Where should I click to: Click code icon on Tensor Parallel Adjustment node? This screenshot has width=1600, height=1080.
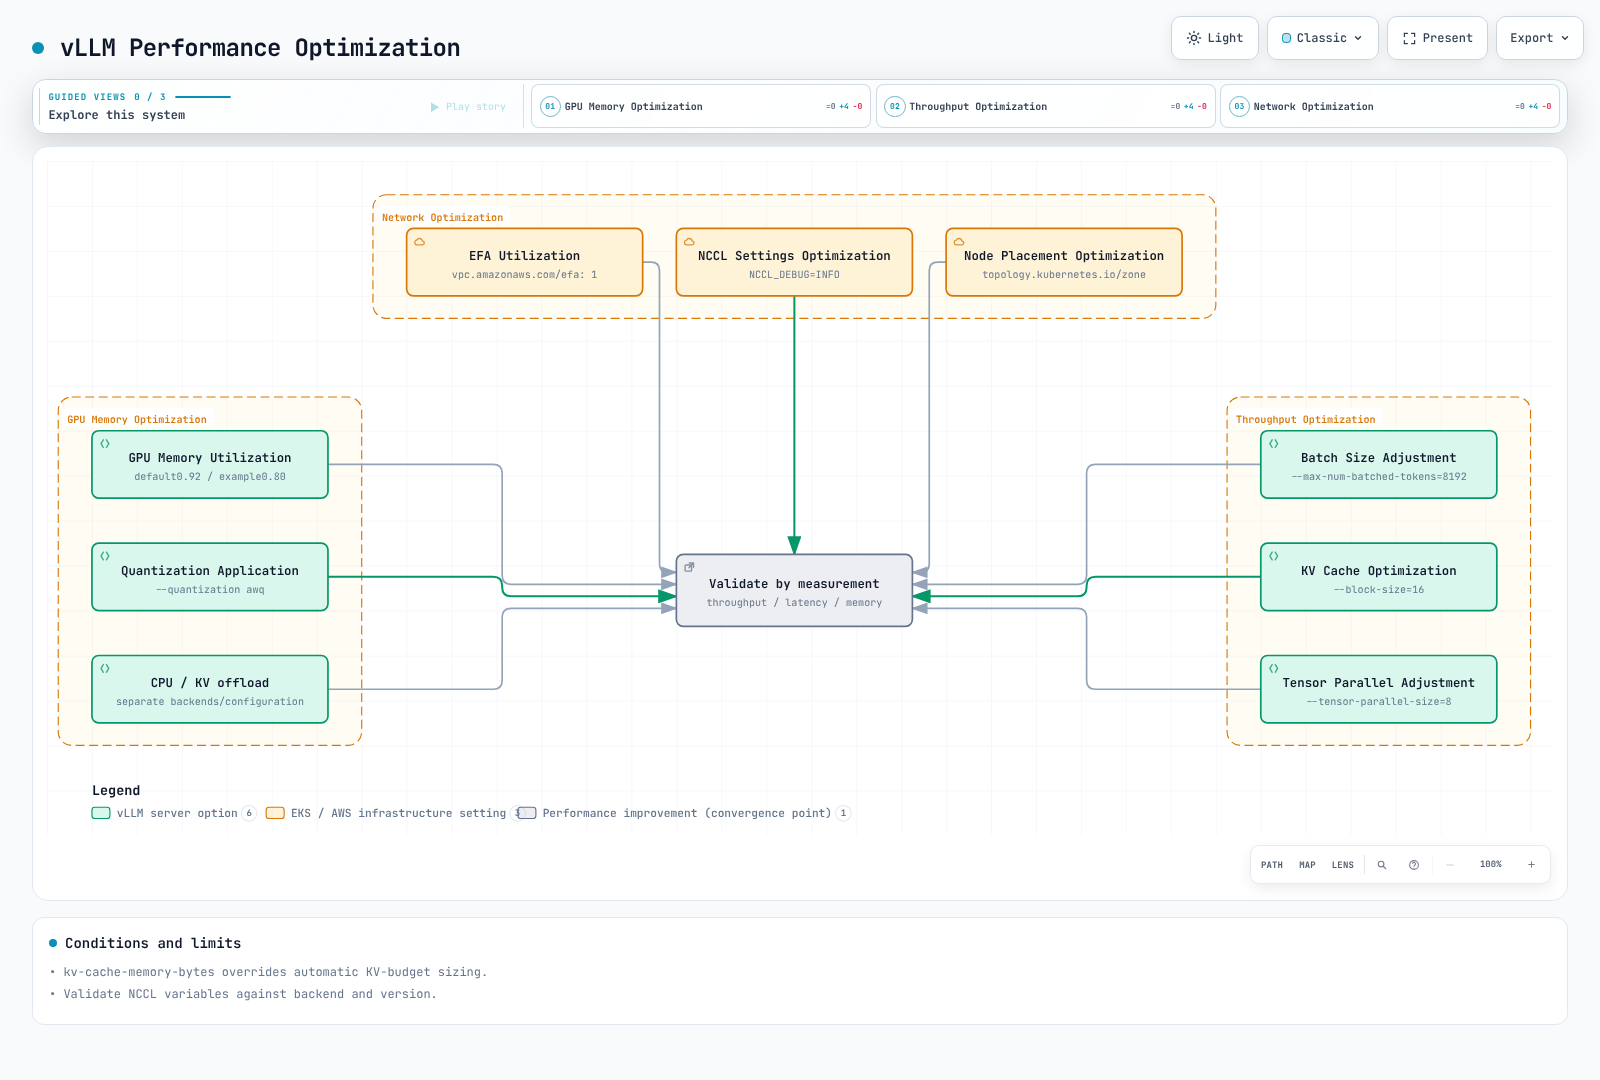[x=1274, y=669]
